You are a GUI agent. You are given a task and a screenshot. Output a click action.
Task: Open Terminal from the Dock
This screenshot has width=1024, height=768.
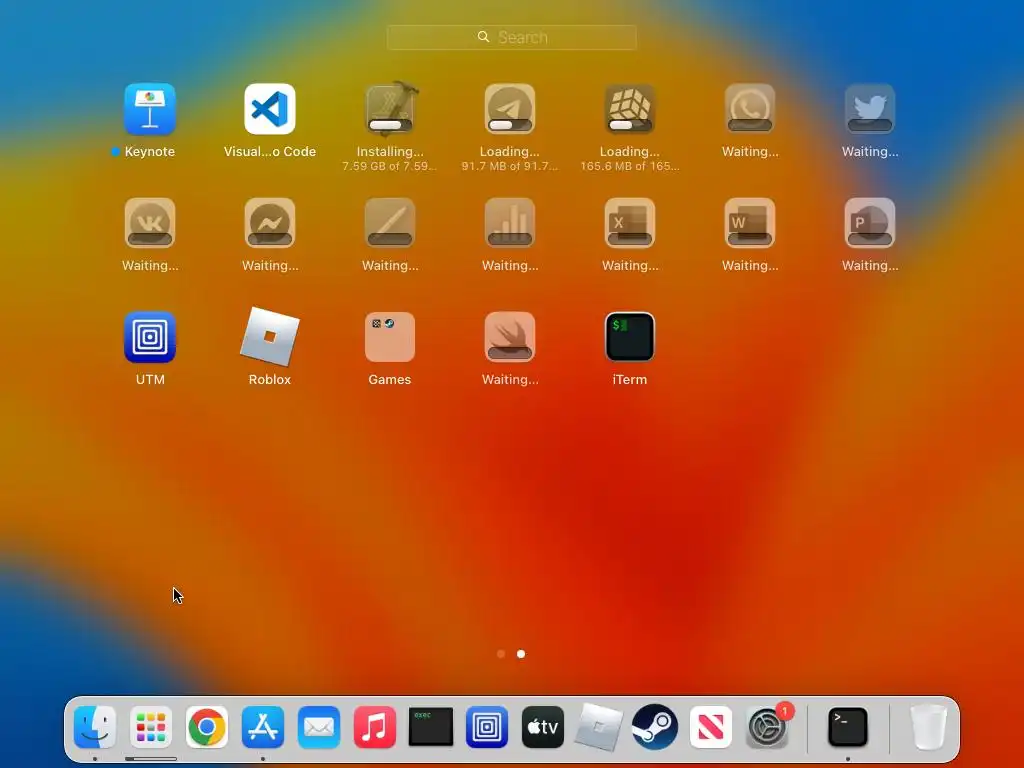pyautogui.click(x=848, y=727)
